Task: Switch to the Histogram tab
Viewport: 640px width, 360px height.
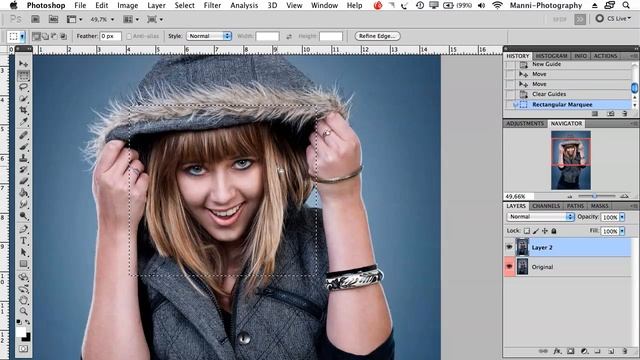Action: (x=551, y=56)
